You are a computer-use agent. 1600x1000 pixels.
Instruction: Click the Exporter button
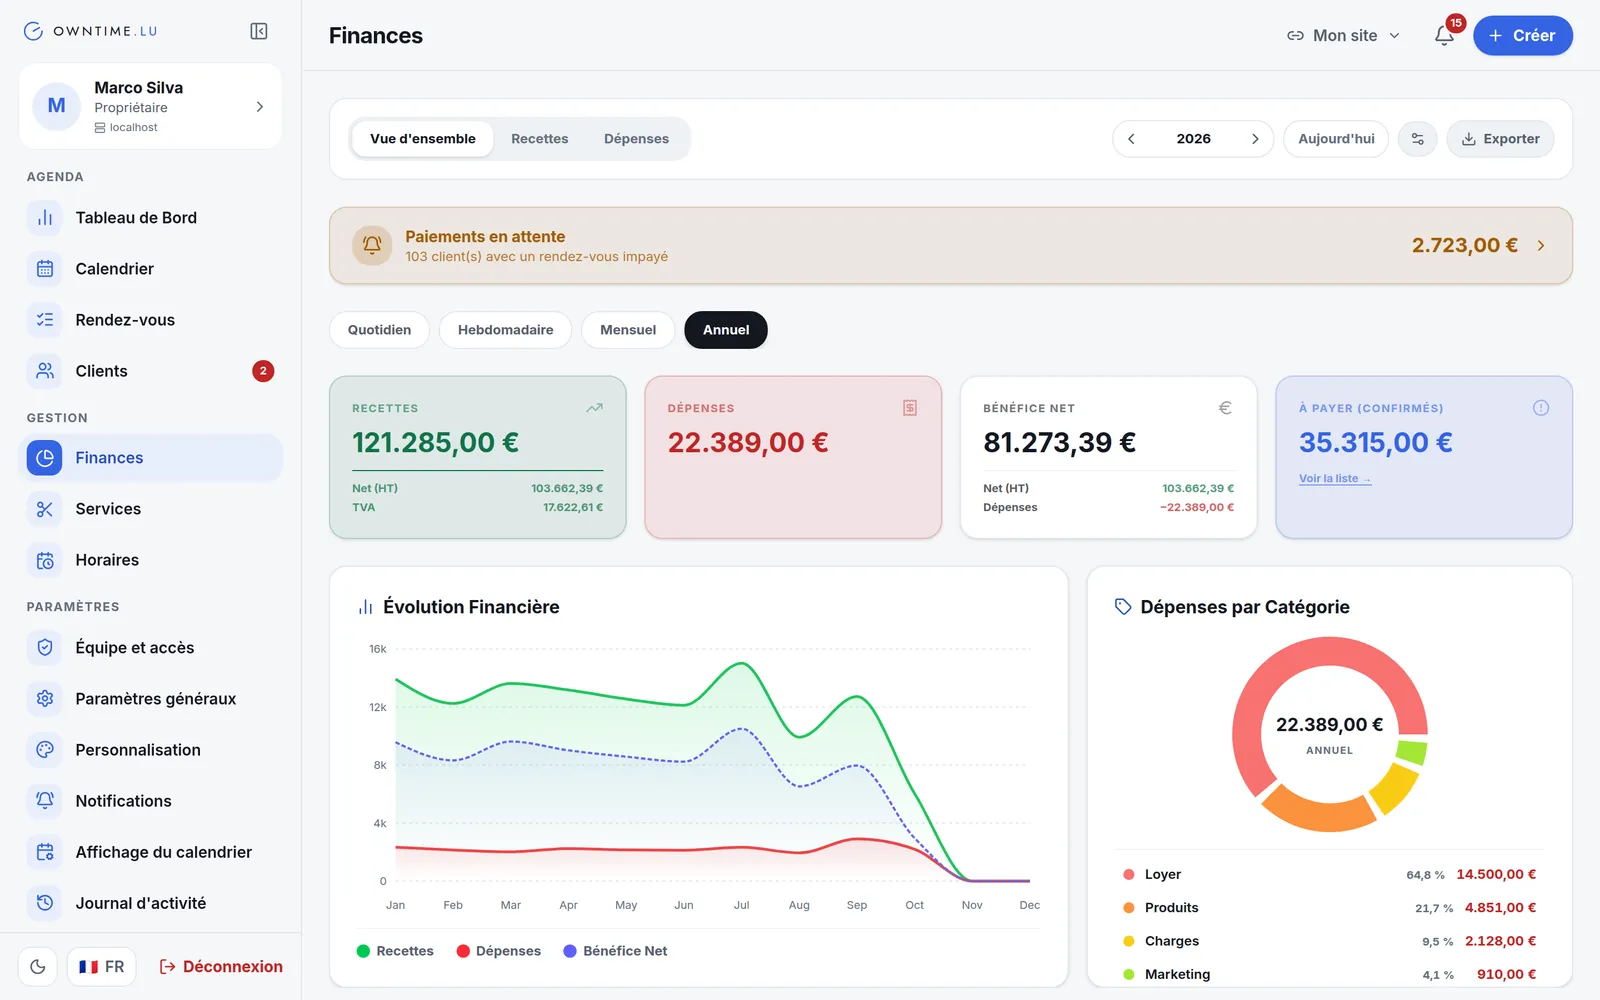tap(1500, 139)
